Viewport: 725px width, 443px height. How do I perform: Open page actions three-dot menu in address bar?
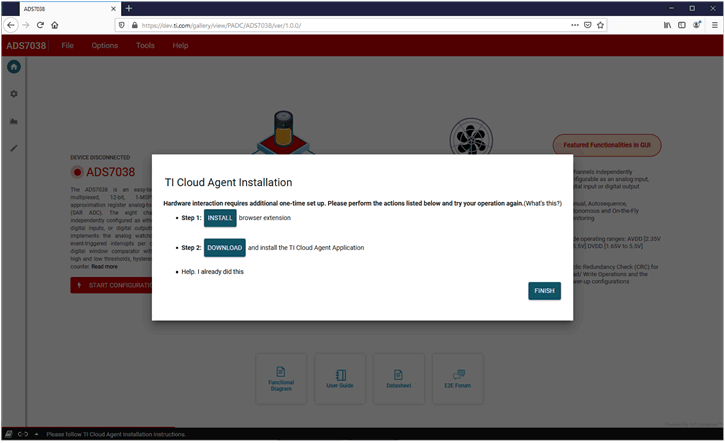pyautogui.click(x=571, y=25)
